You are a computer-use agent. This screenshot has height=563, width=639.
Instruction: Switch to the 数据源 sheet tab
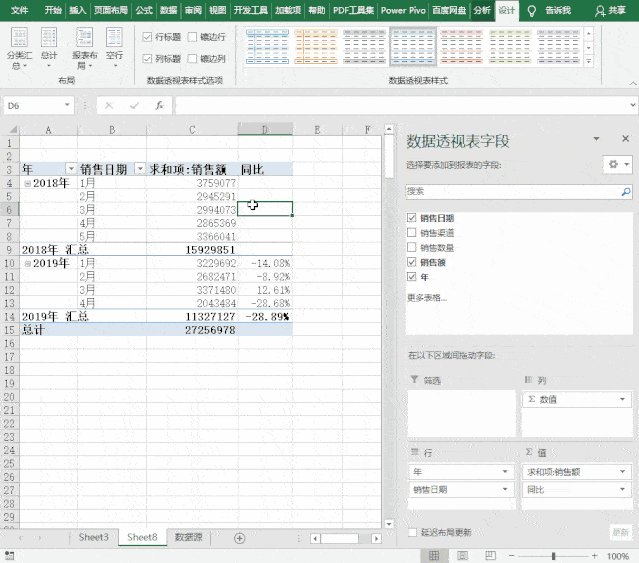(187, 537)
